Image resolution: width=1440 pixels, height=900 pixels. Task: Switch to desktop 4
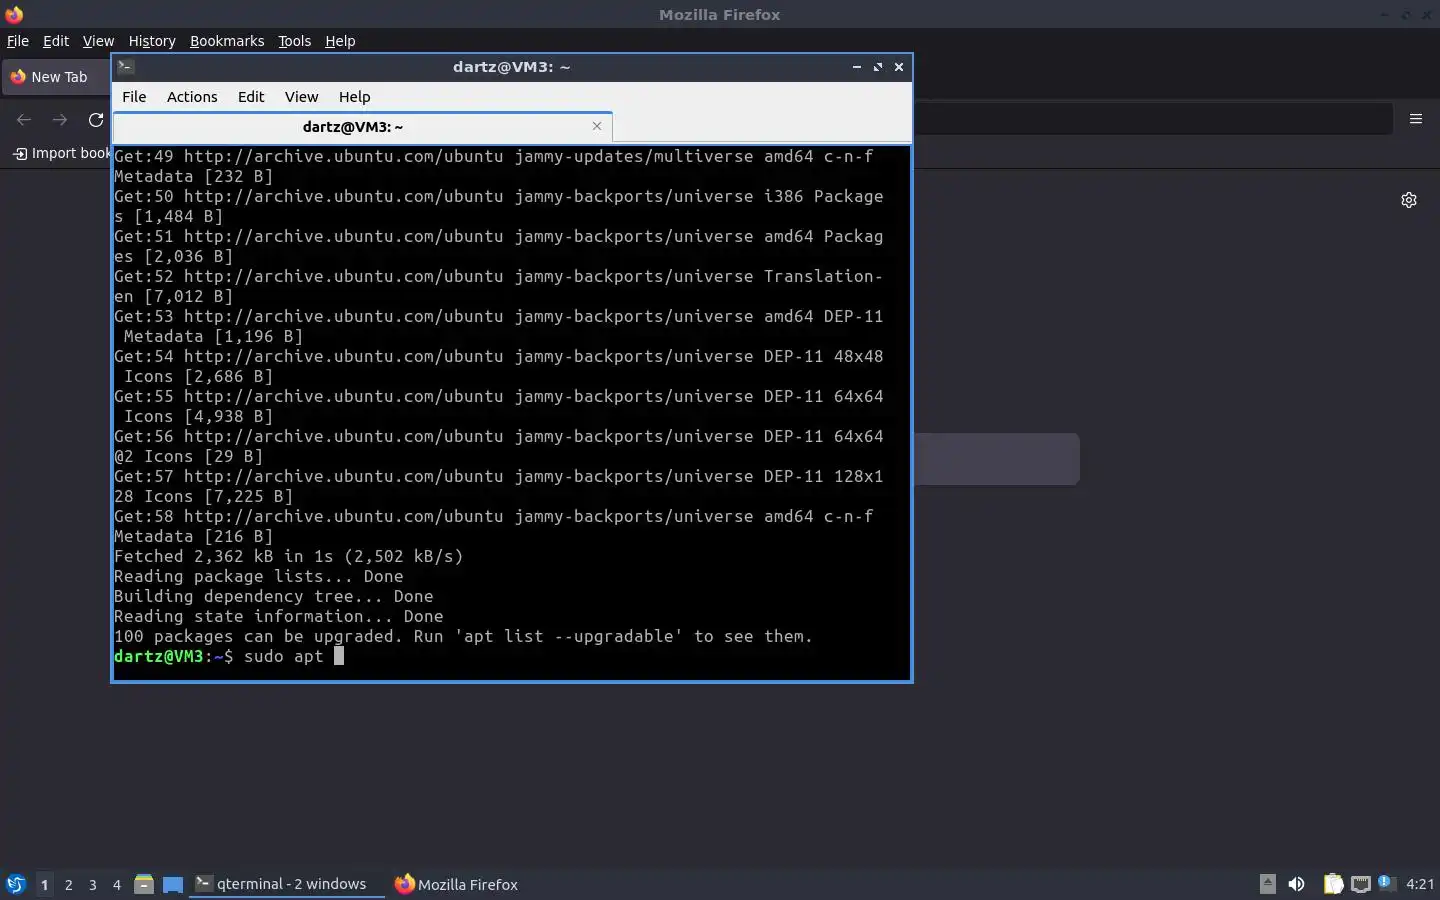click(116, 884)
